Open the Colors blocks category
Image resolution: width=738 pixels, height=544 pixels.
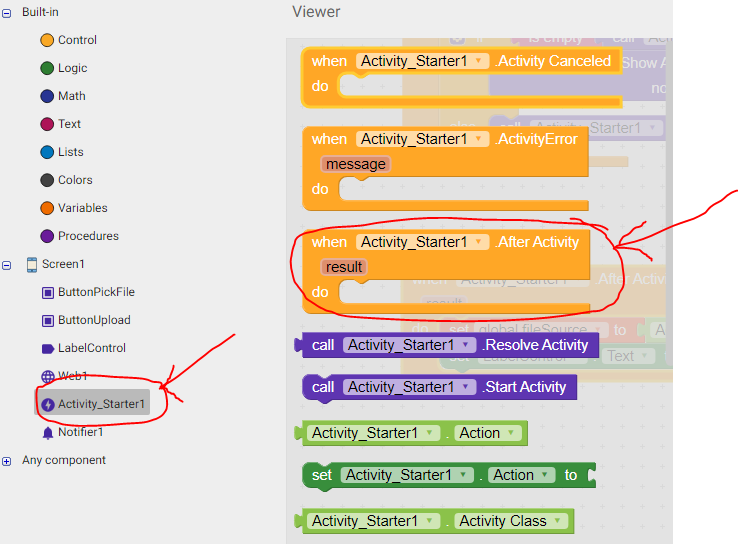tap(66, 180)
